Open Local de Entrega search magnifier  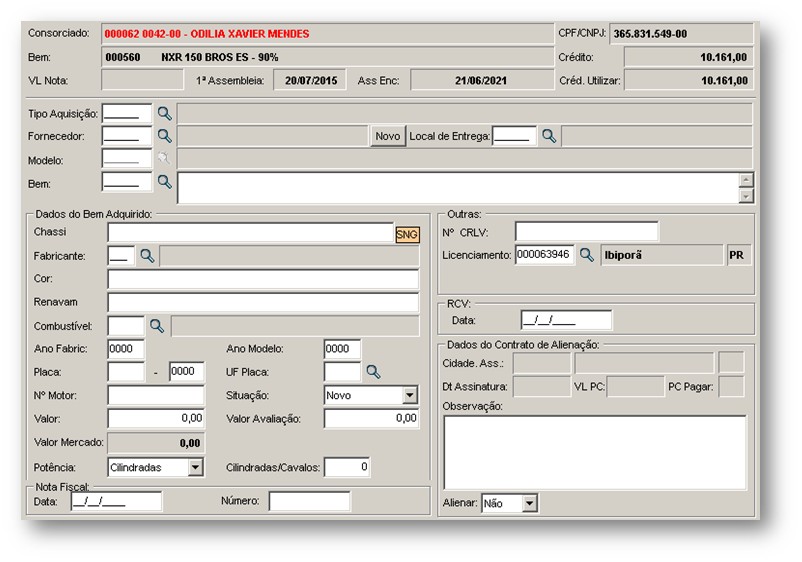[x=549, y=136]
